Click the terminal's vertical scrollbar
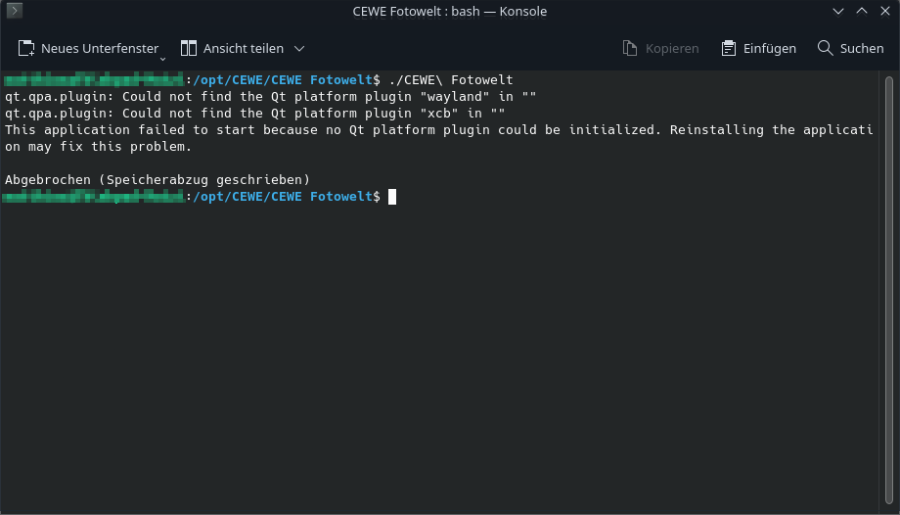Viewport: 900px width, 515px height. (888, 290)
